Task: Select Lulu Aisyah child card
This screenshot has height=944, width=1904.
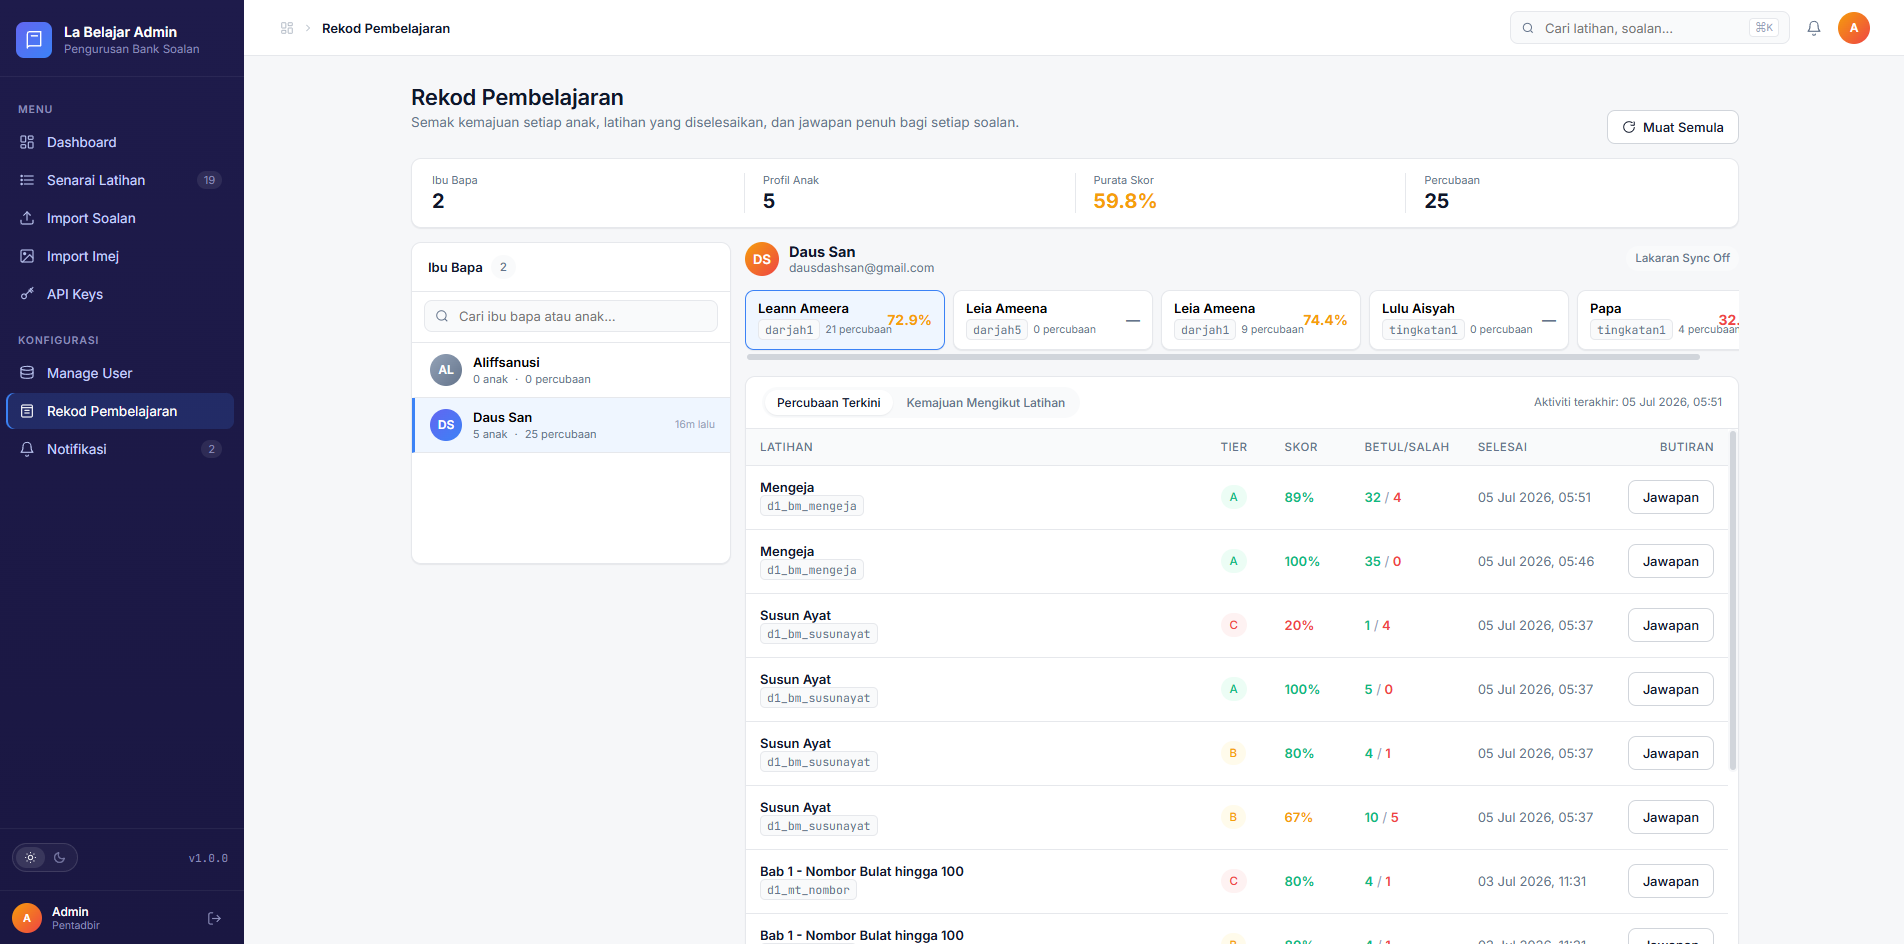Action: 1469,320
